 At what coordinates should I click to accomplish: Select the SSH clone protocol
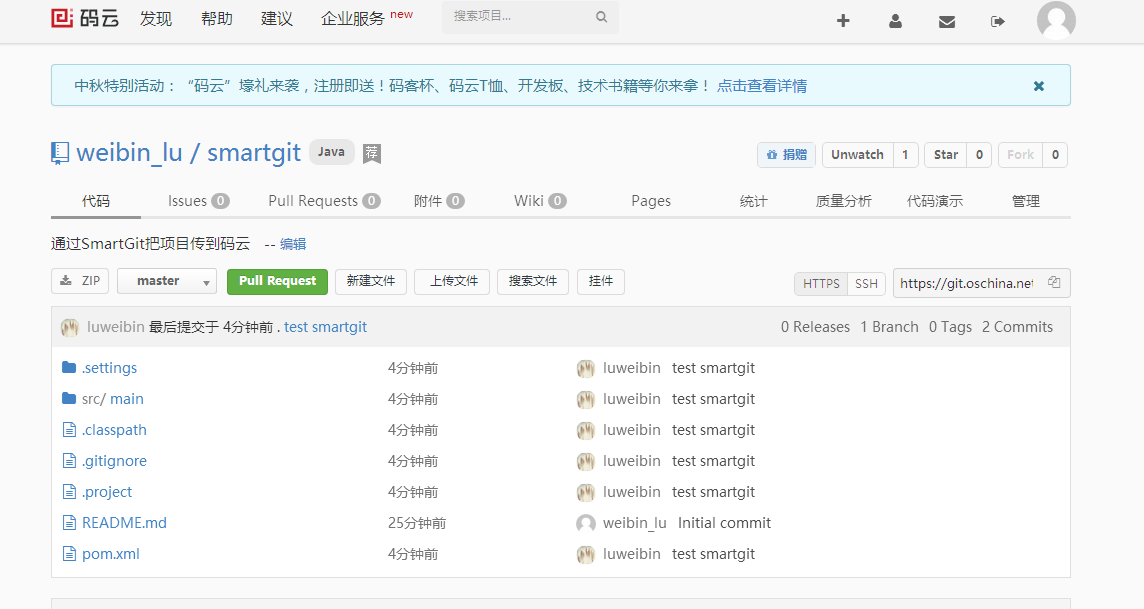click(x=866, y=283)
